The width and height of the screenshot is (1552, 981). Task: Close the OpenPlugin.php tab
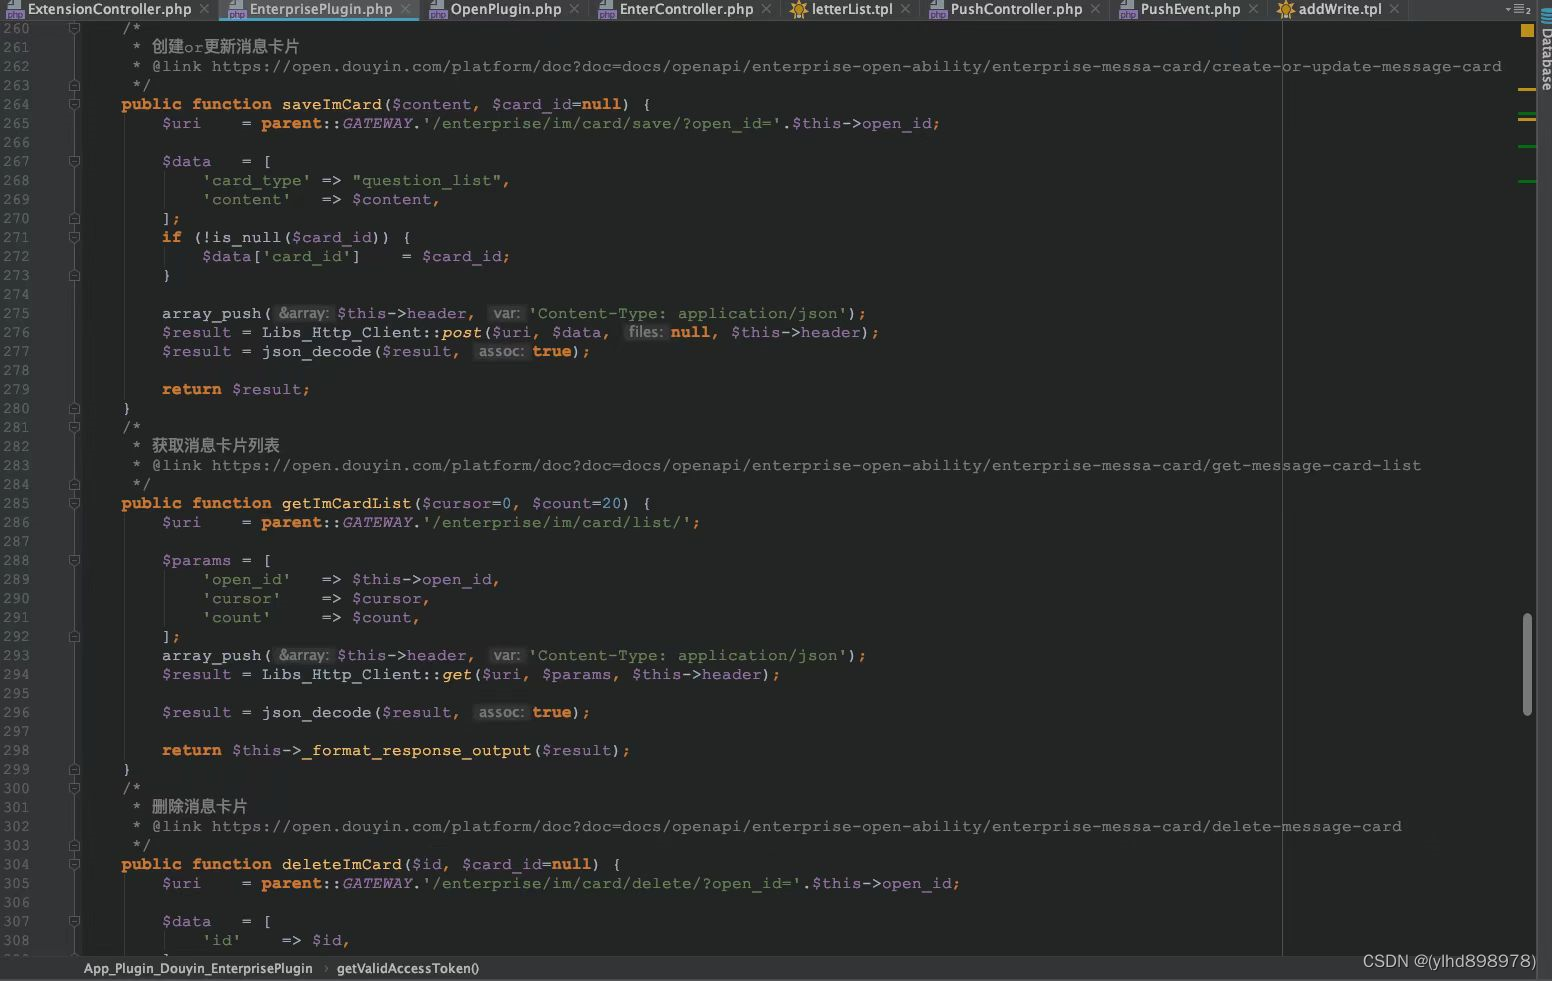(574, 9)
